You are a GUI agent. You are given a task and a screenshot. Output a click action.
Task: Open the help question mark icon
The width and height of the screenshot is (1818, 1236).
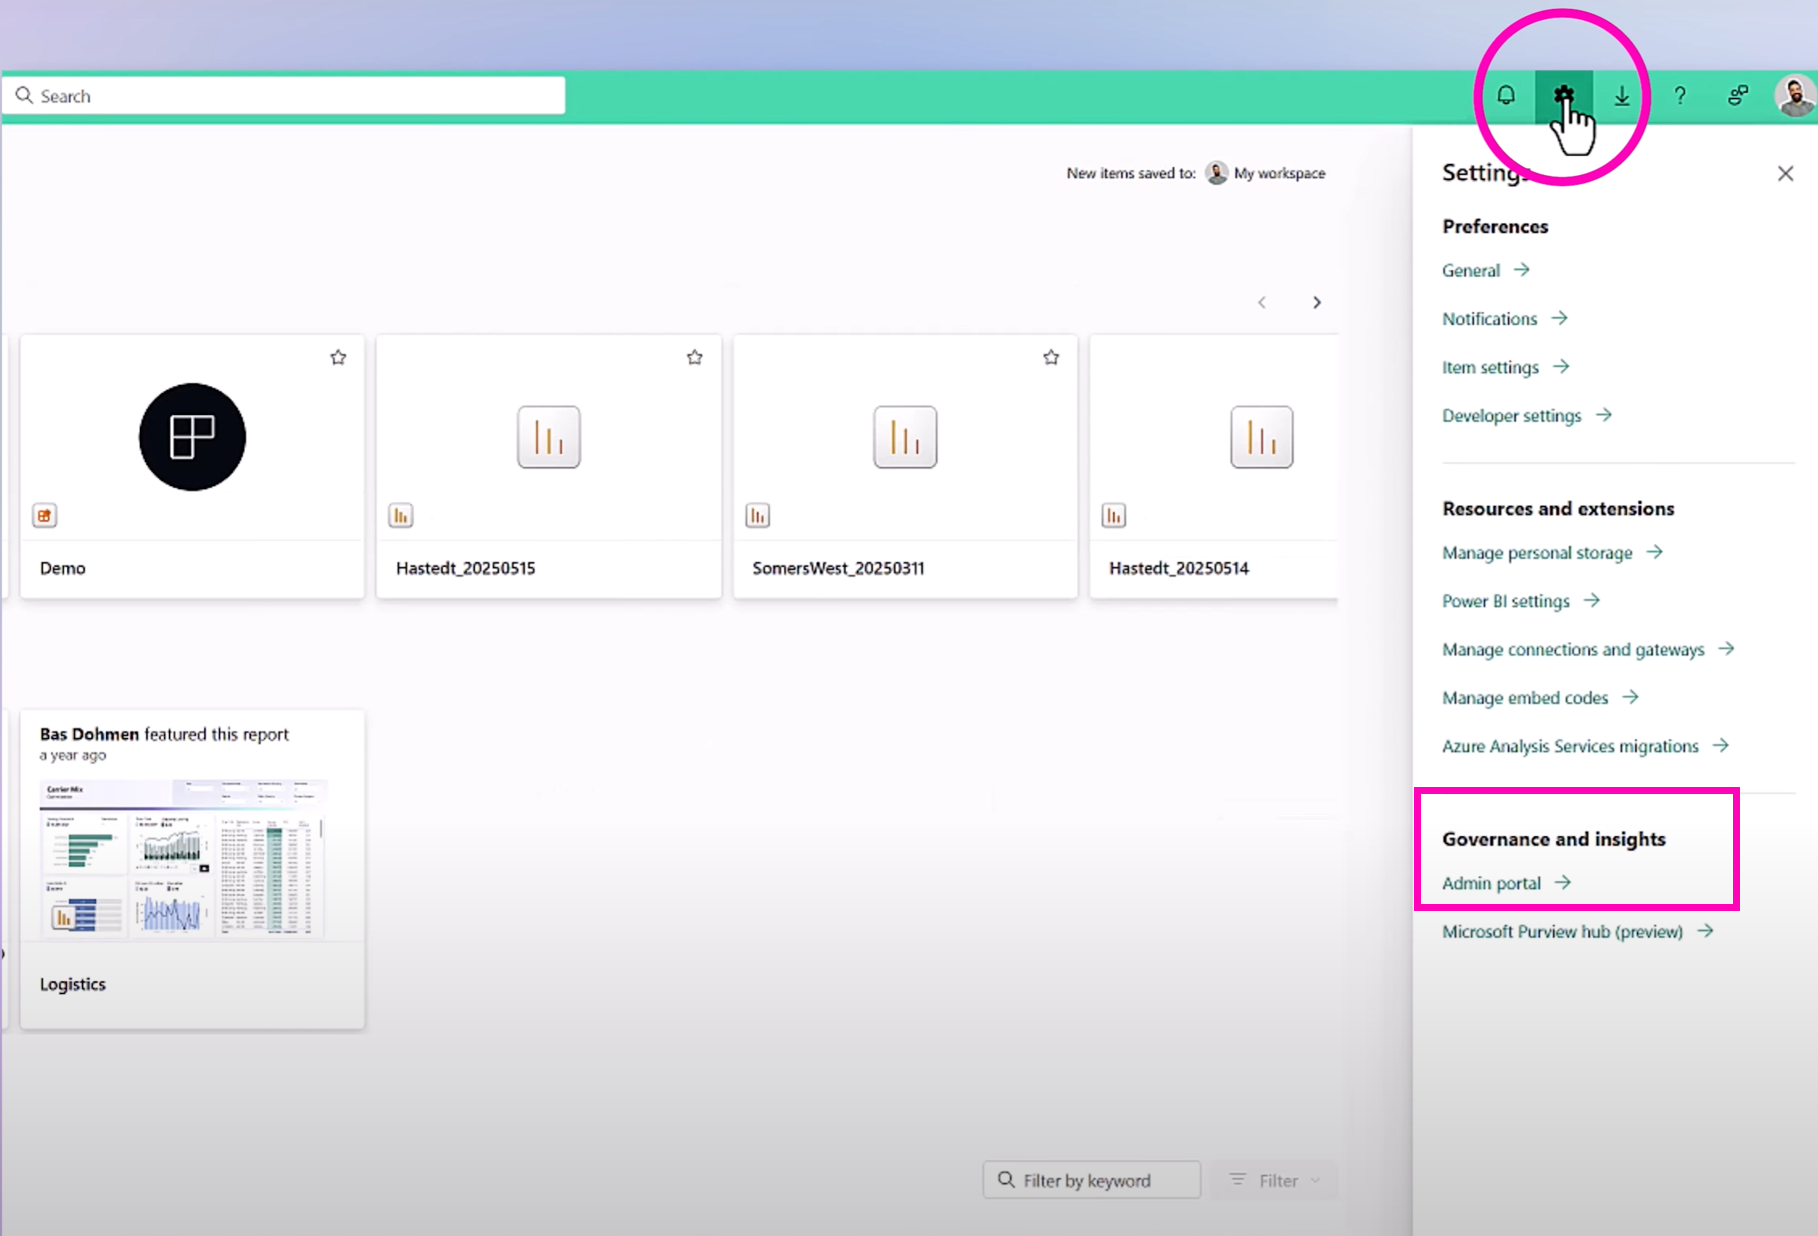[1680, 96]
